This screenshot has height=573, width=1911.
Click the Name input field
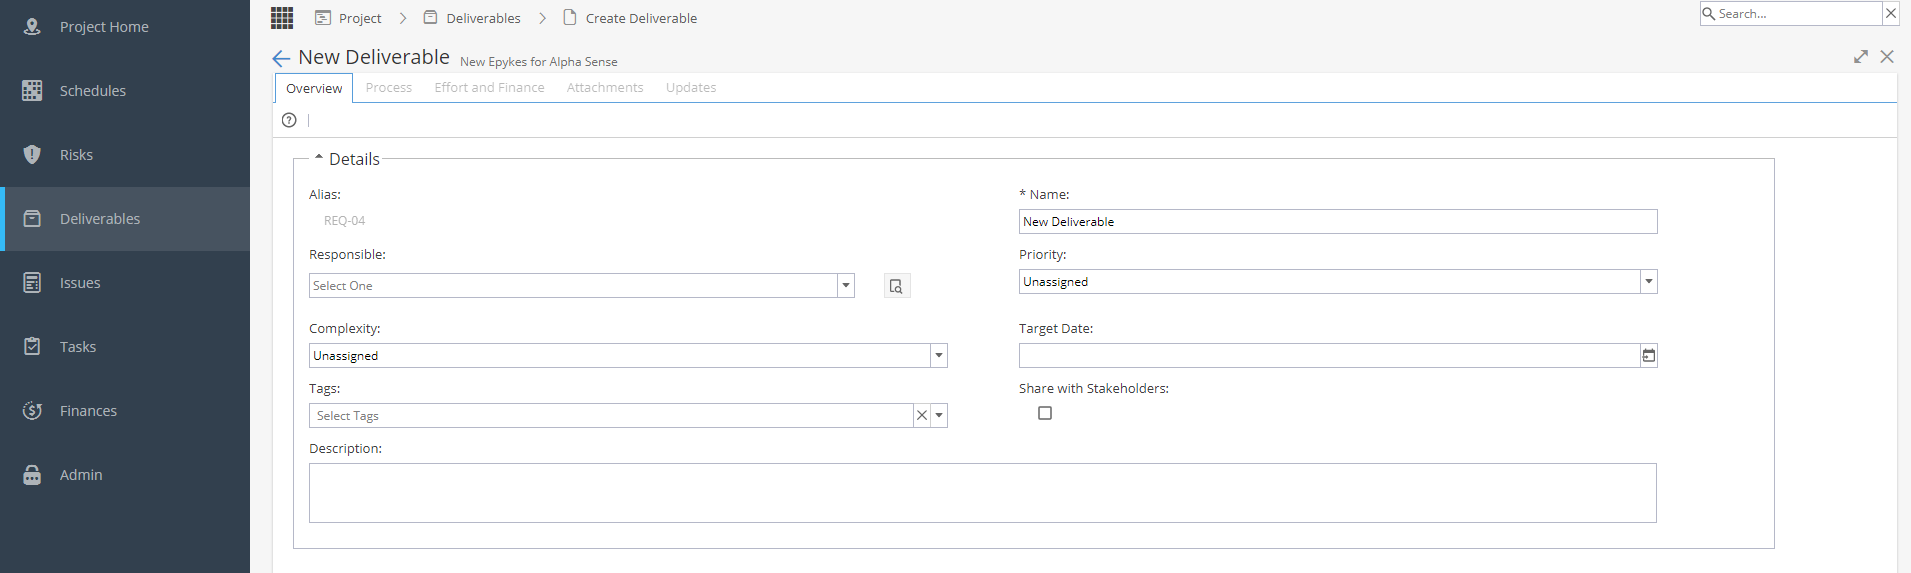(1338, 222)
